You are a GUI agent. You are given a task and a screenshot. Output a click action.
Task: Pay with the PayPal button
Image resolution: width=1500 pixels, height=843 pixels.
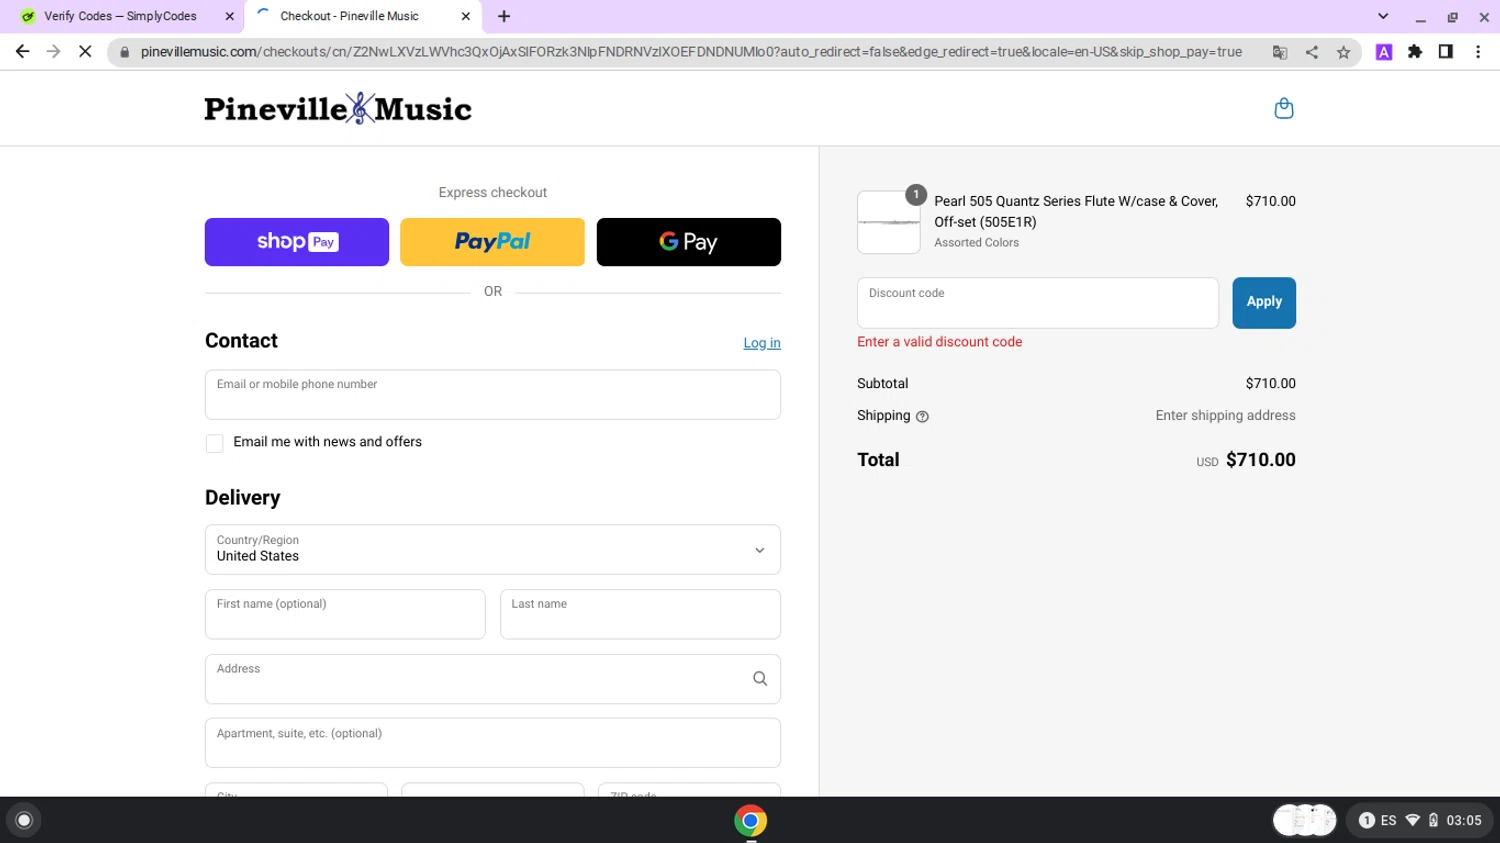point(492,242)
